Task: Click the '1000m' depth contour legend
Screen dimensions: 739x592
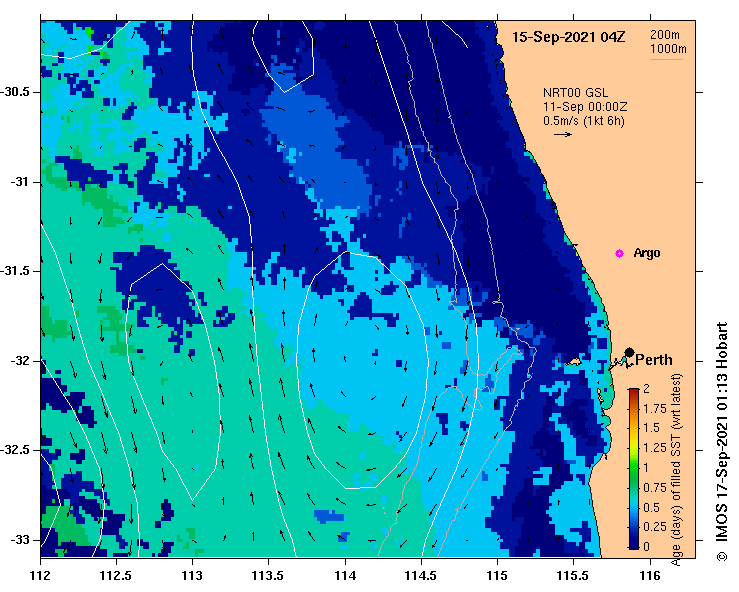Action: [x=668, y=49]
